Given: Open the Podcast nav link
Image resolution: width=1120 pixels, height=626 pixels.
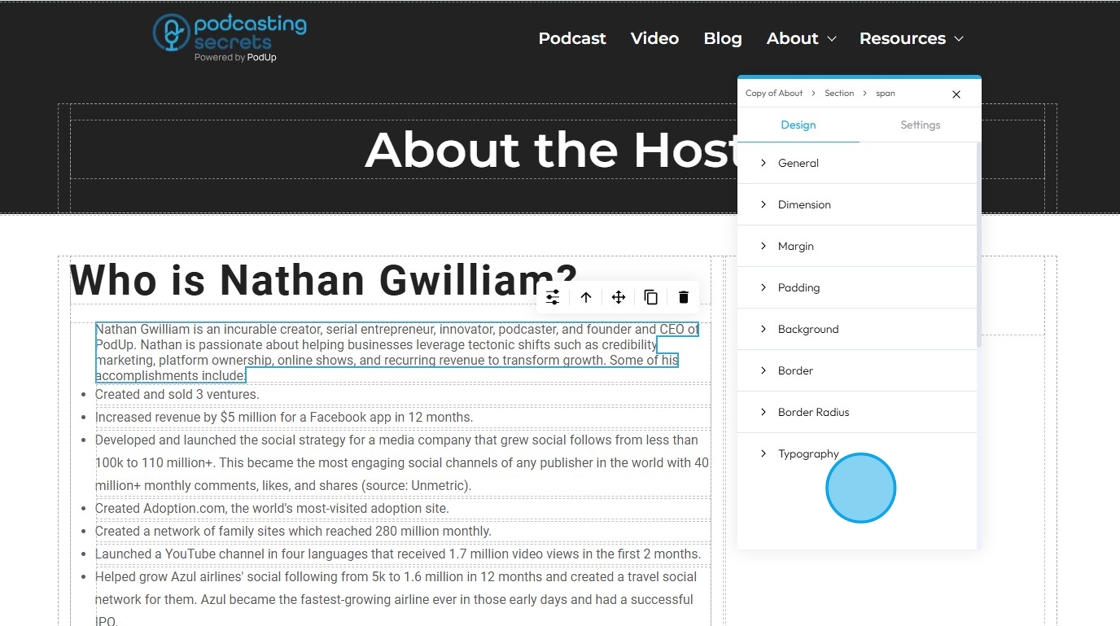Looking at the screenshot, I should click(572, 39).
